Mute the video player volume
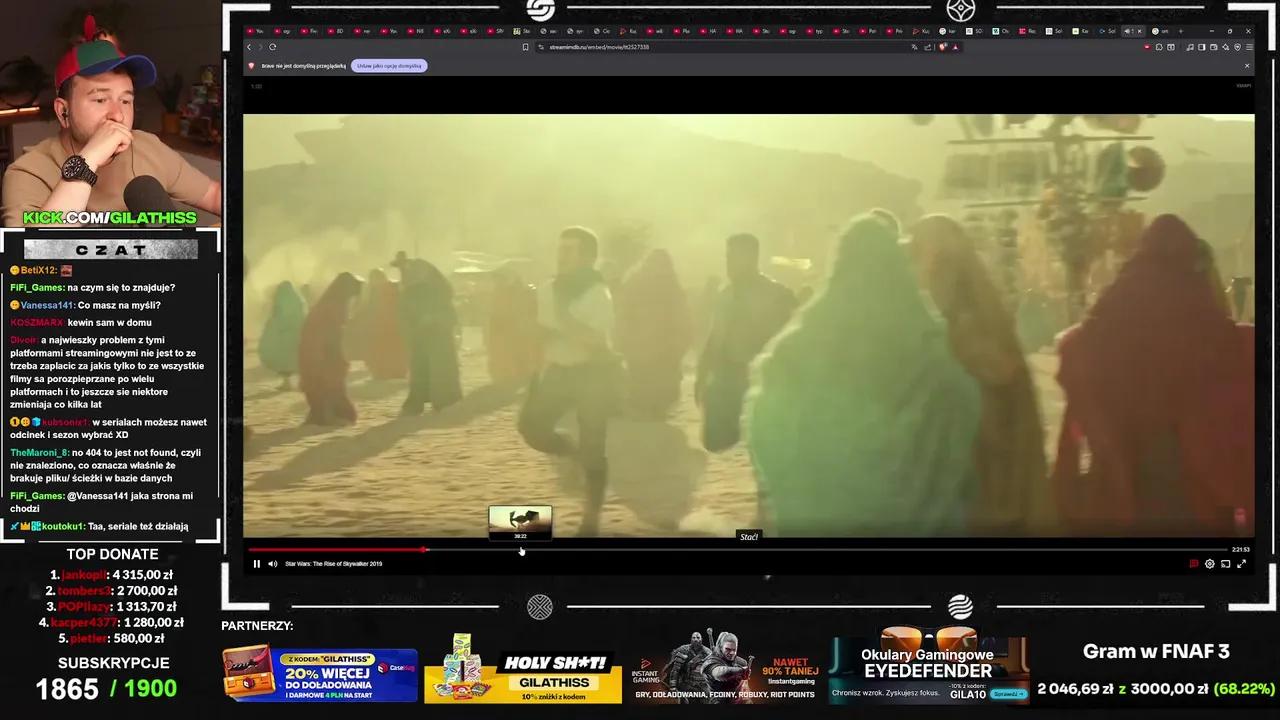 point(272,564)
